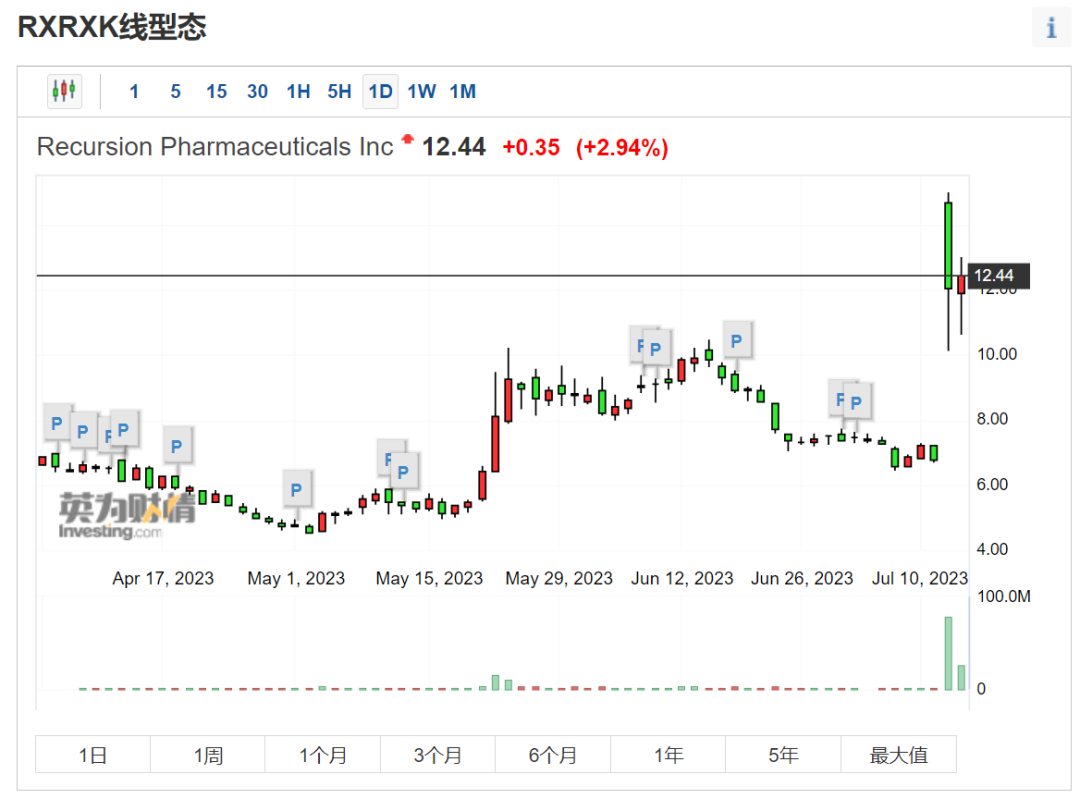Click the single pattern marker after June 12 peak
This screenshot has height=799, width=1080.
(737, 341)
